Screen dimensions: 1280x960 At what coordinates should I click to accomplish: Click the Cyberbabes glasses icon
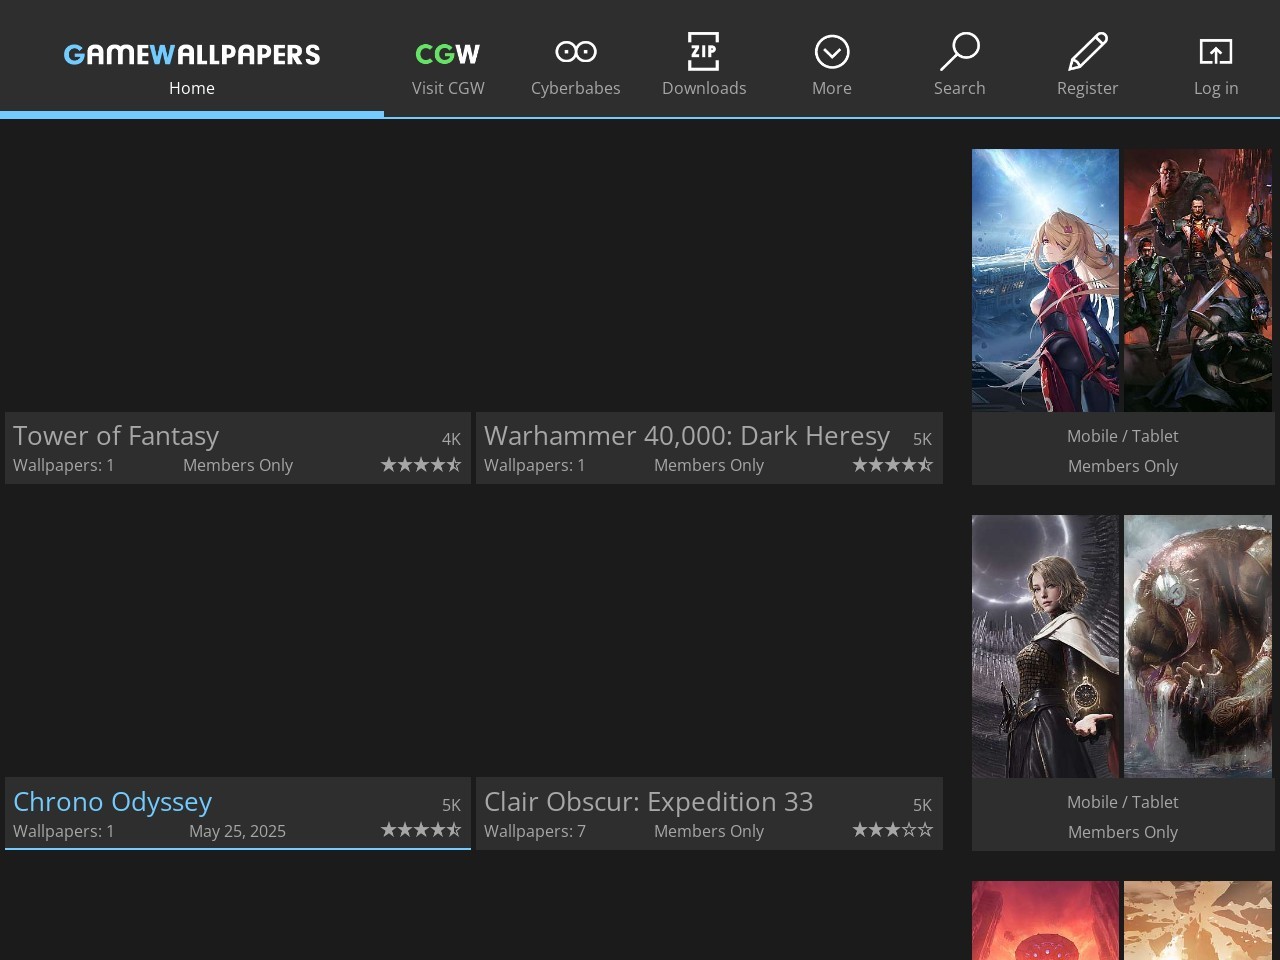[576, 52]
